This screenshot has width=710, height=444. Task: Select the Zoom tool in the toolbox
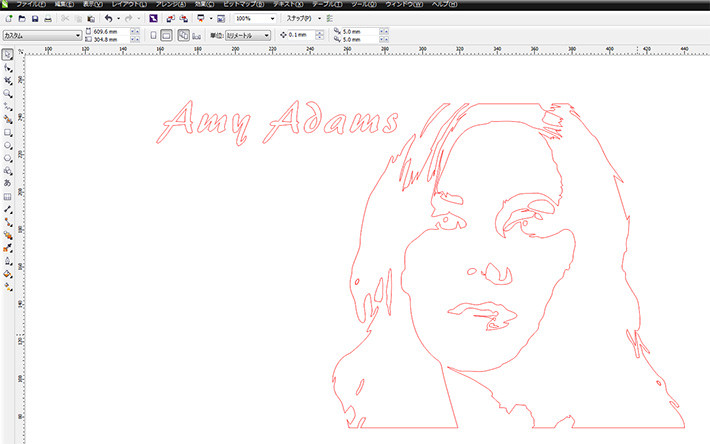8,94
